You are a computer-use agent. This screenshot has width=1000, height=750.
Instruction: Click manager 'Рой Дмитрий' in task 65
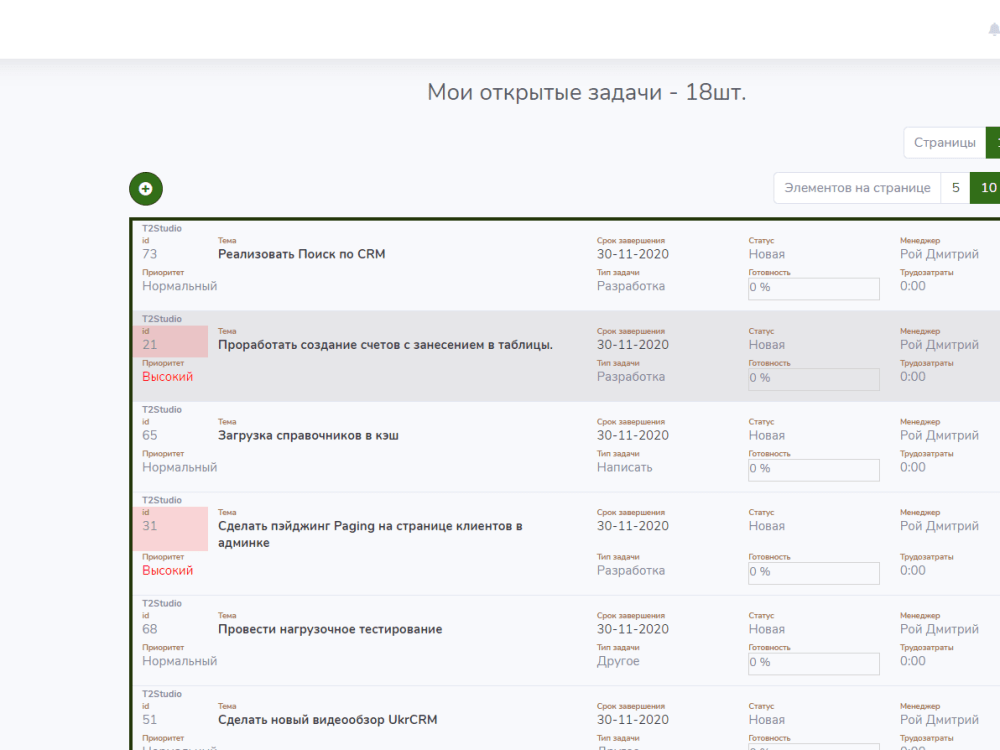tap(939, 436)
